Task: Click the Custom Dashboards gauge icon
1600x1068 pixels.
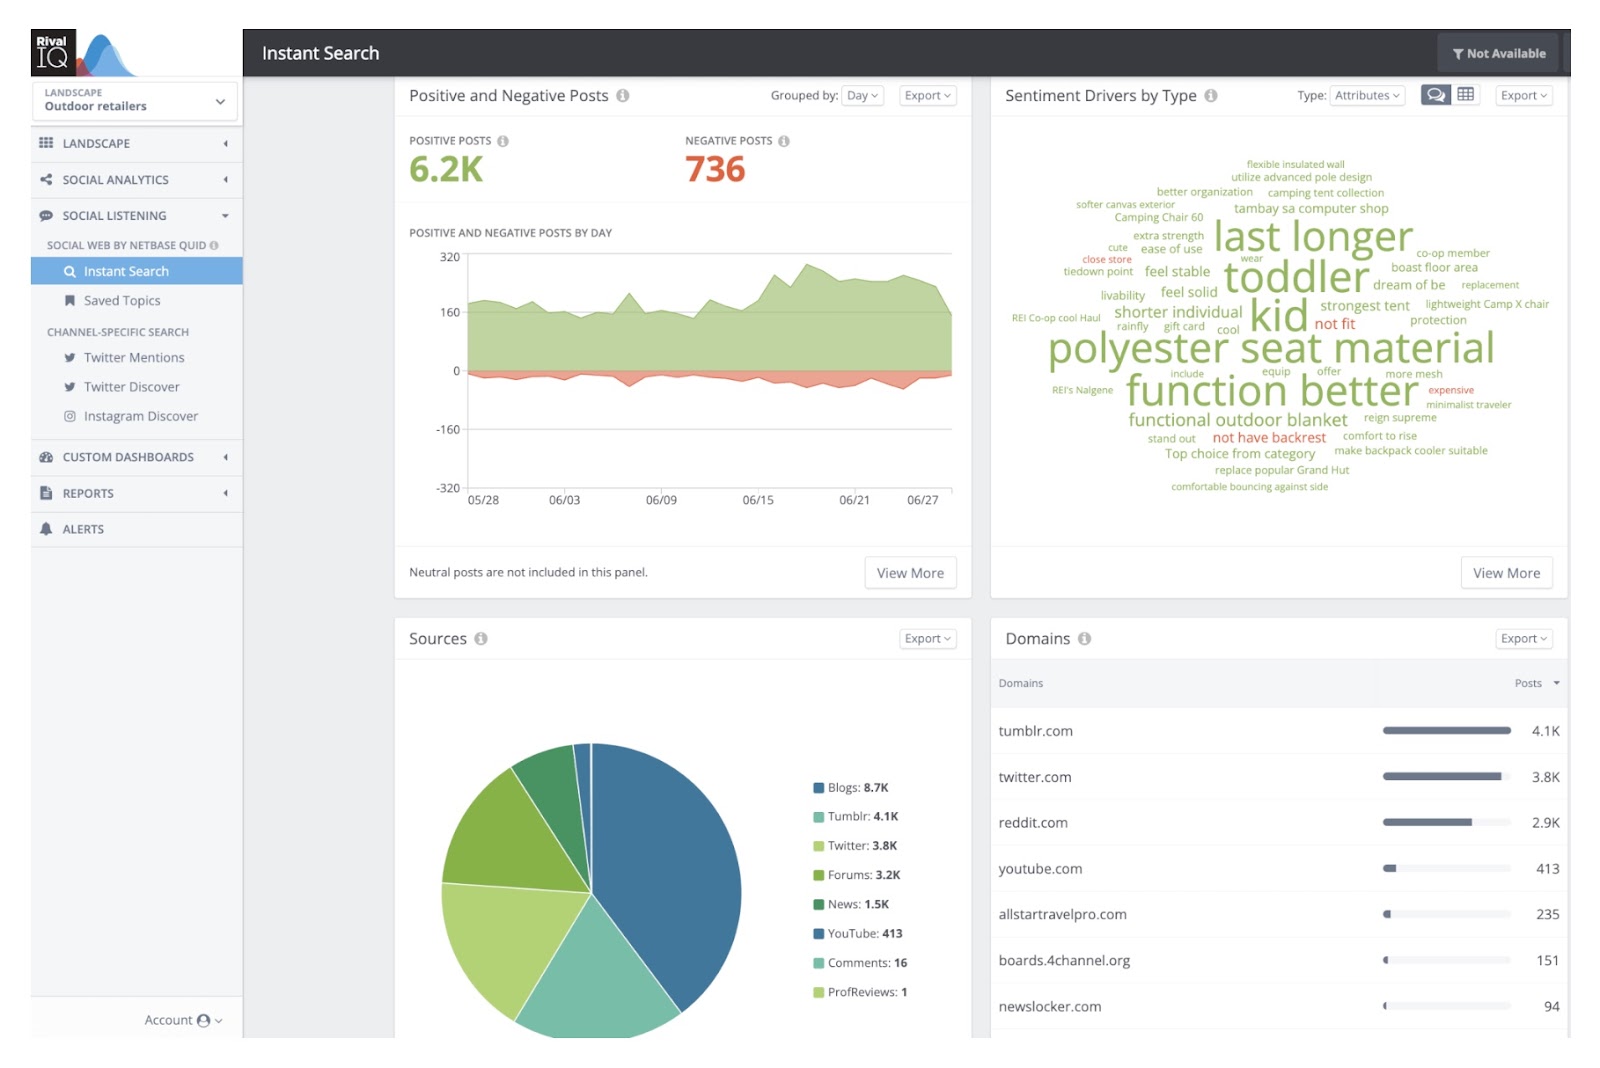Action: pyautogui.click(x=45, y=457)
